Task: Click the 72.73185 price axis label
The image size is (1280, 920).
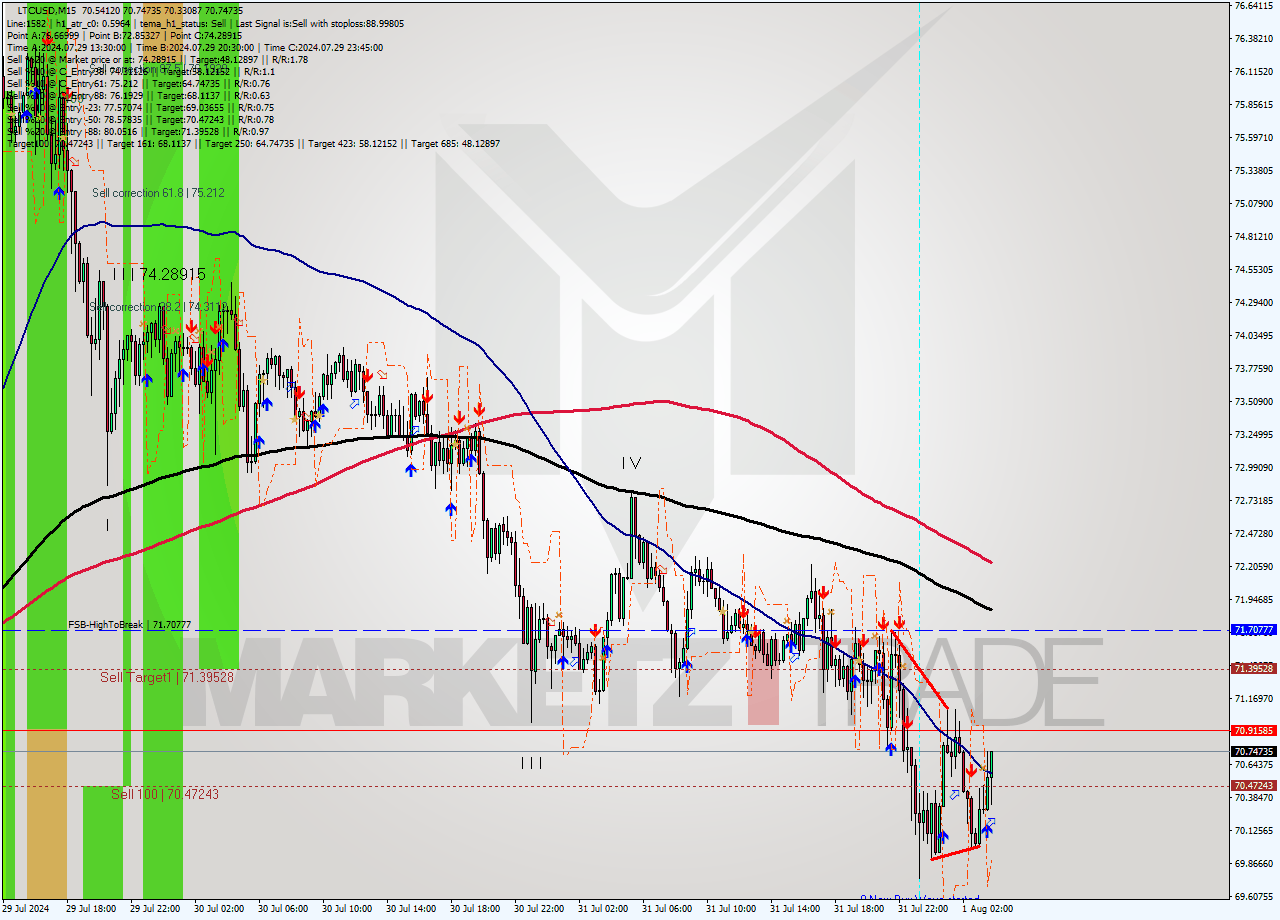Action: [x=1254, y=501]
